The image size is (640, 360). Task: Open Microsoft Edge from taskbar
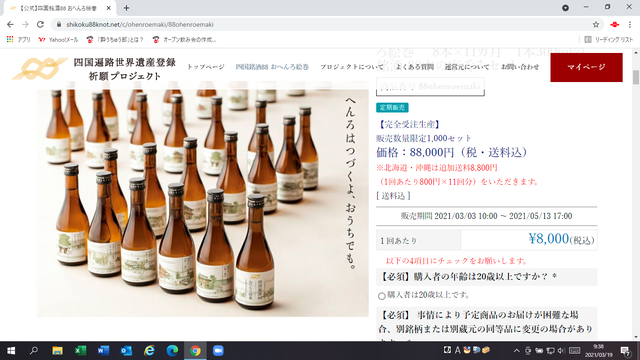pyautogui.click(x=172, y=351)
